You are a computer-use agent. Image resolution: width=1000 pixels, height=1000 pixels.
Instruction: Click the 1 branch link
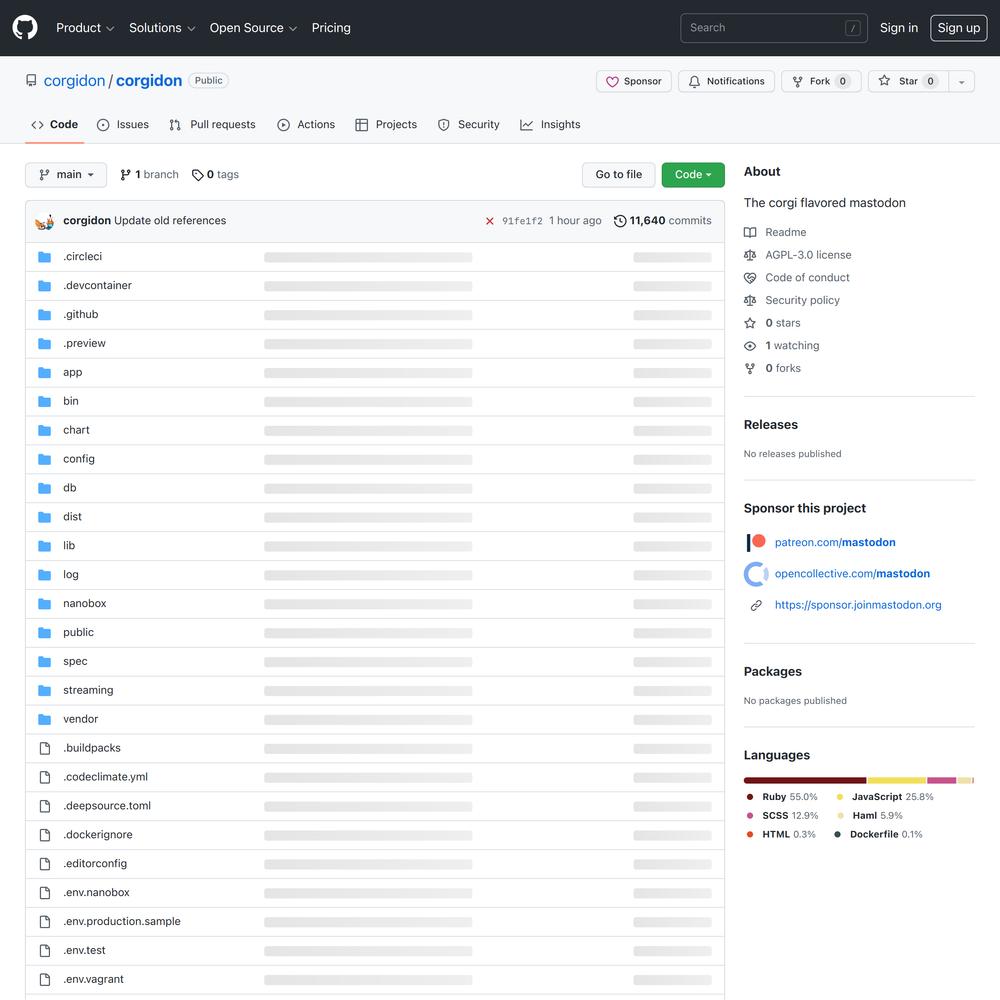(x=149, y=175)
